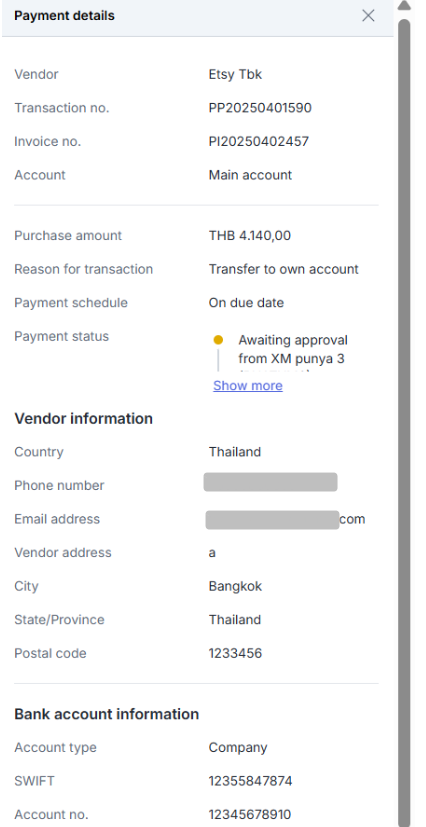Select invoice number PI20250402457

point(259,141)
